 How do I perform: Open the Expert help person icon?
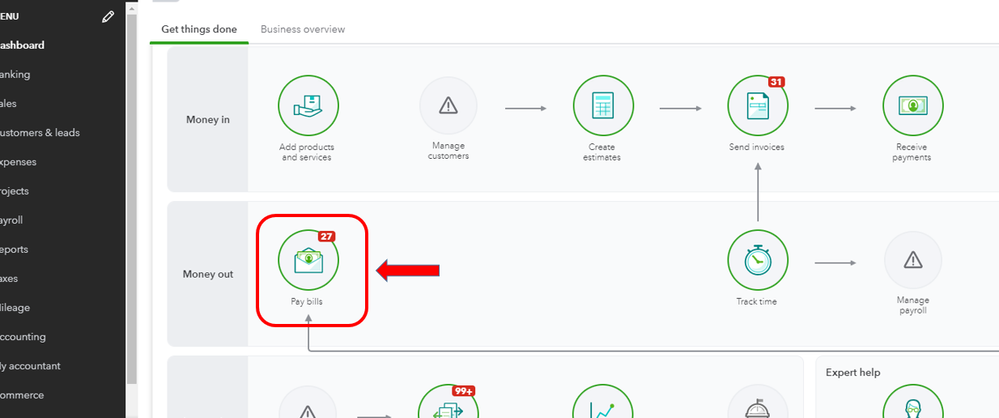[x=912, y=401]
